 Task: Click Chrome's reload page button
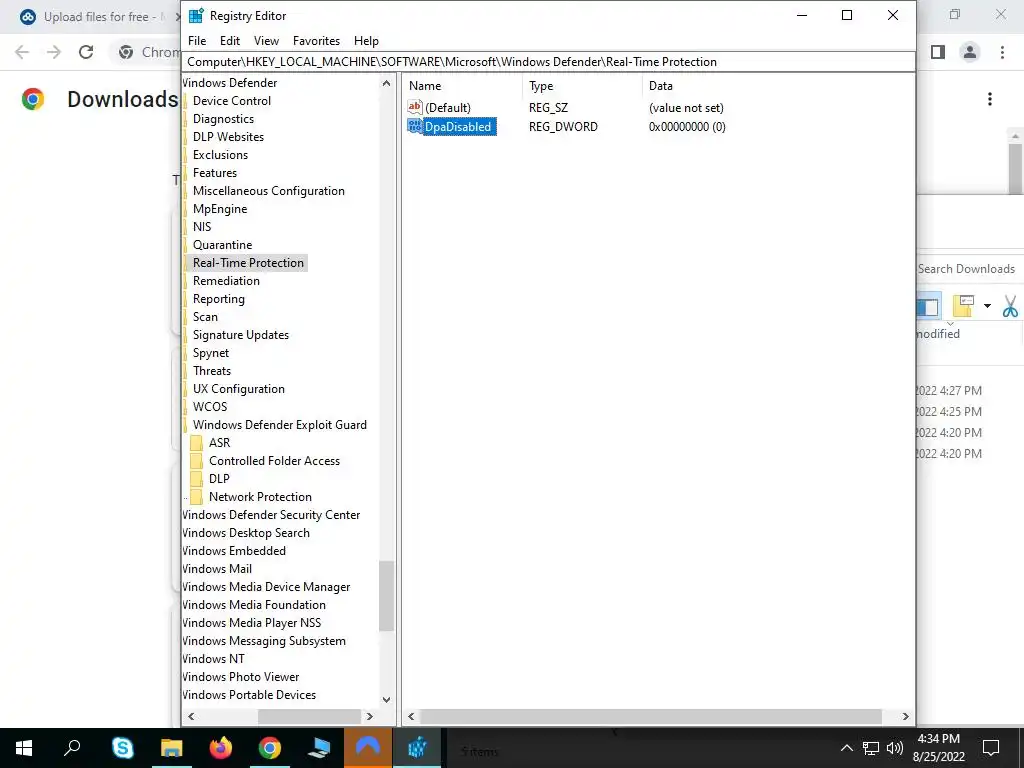point(86,52)
